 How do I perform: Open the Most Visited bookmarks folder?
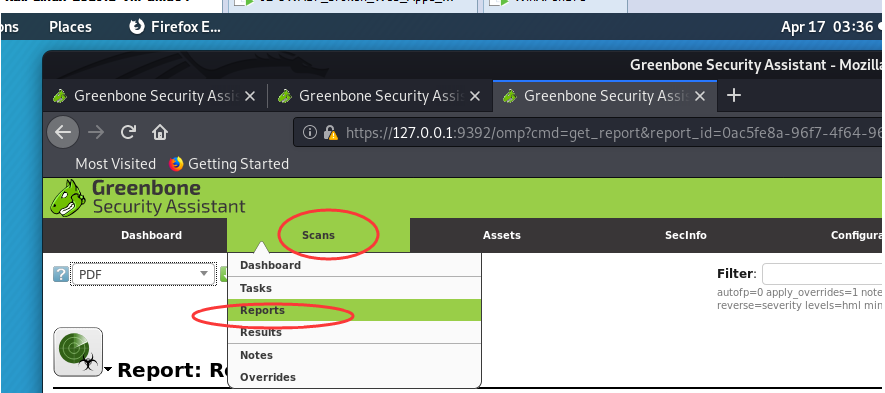point(115,164)
